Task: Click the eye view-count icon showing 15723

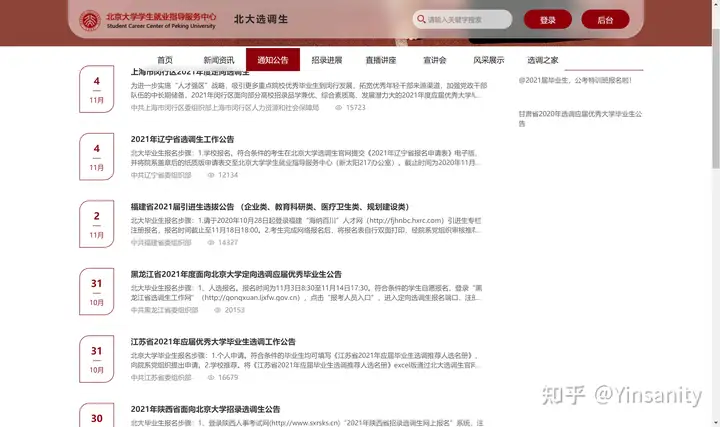Action: point(338,107)
